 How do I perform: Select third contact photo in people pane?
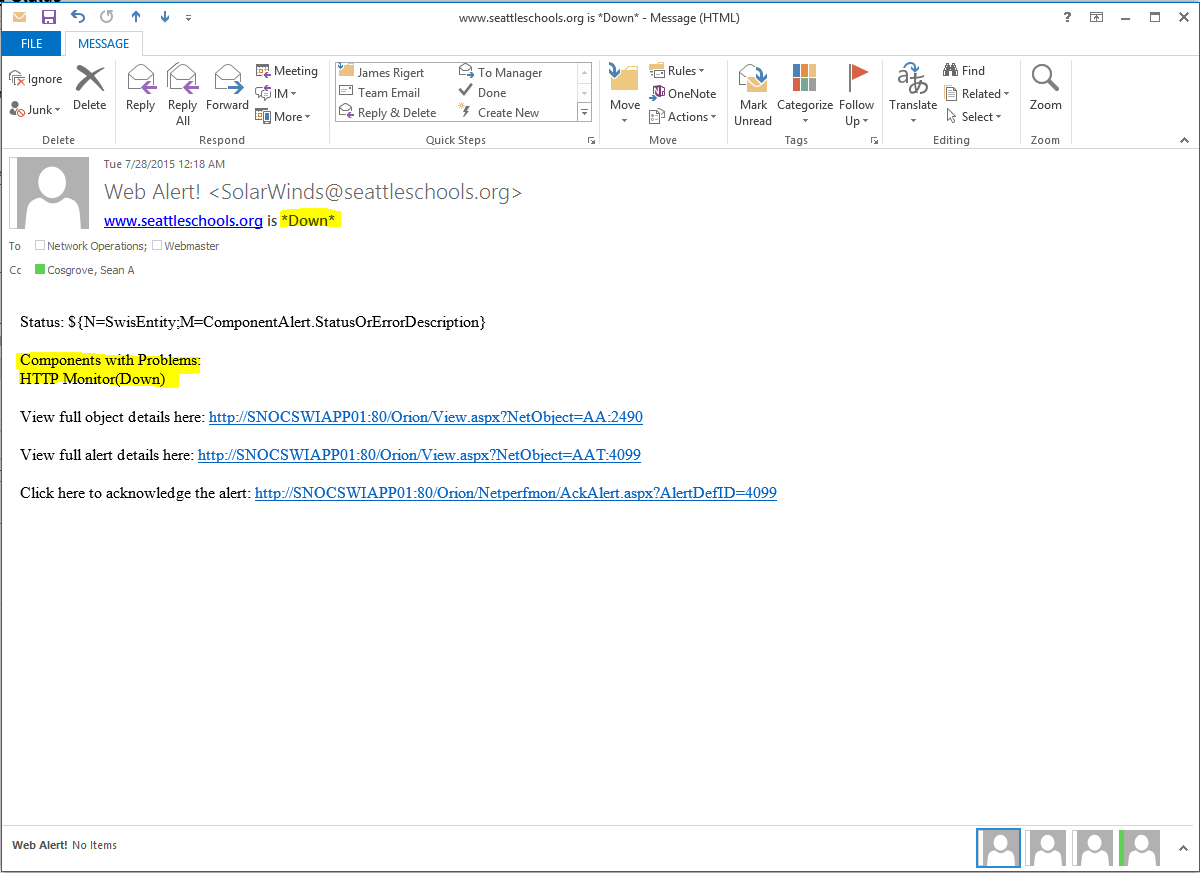(x=1093, y=848)
